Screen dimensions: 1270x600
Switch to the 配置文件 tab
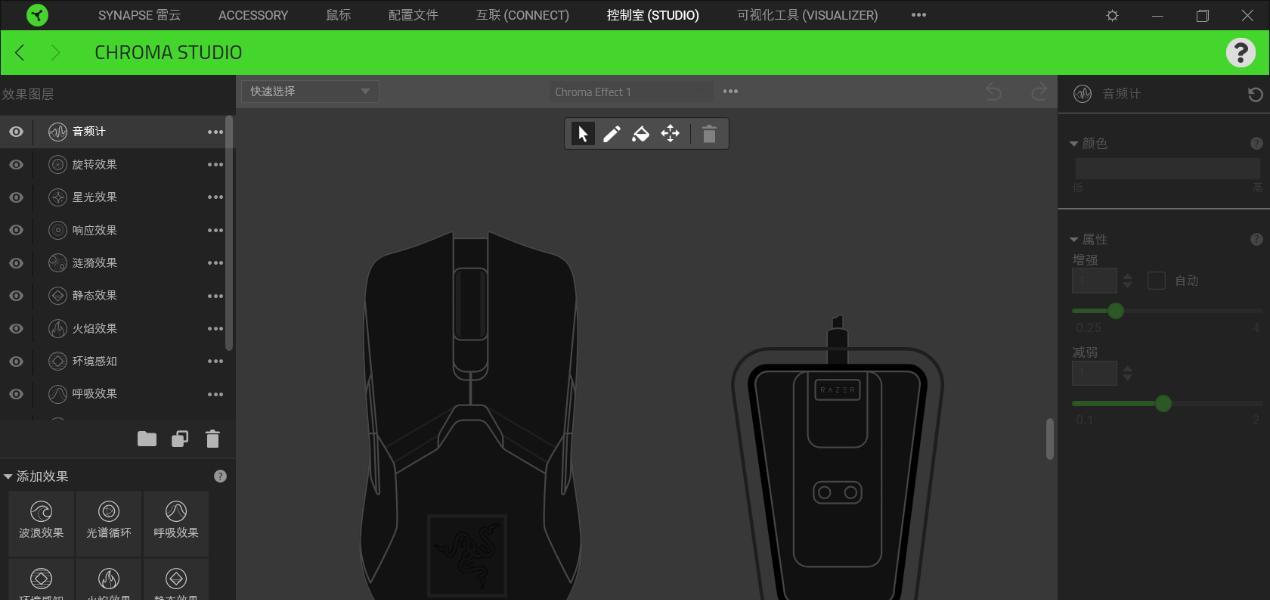[x=413, y=15]
